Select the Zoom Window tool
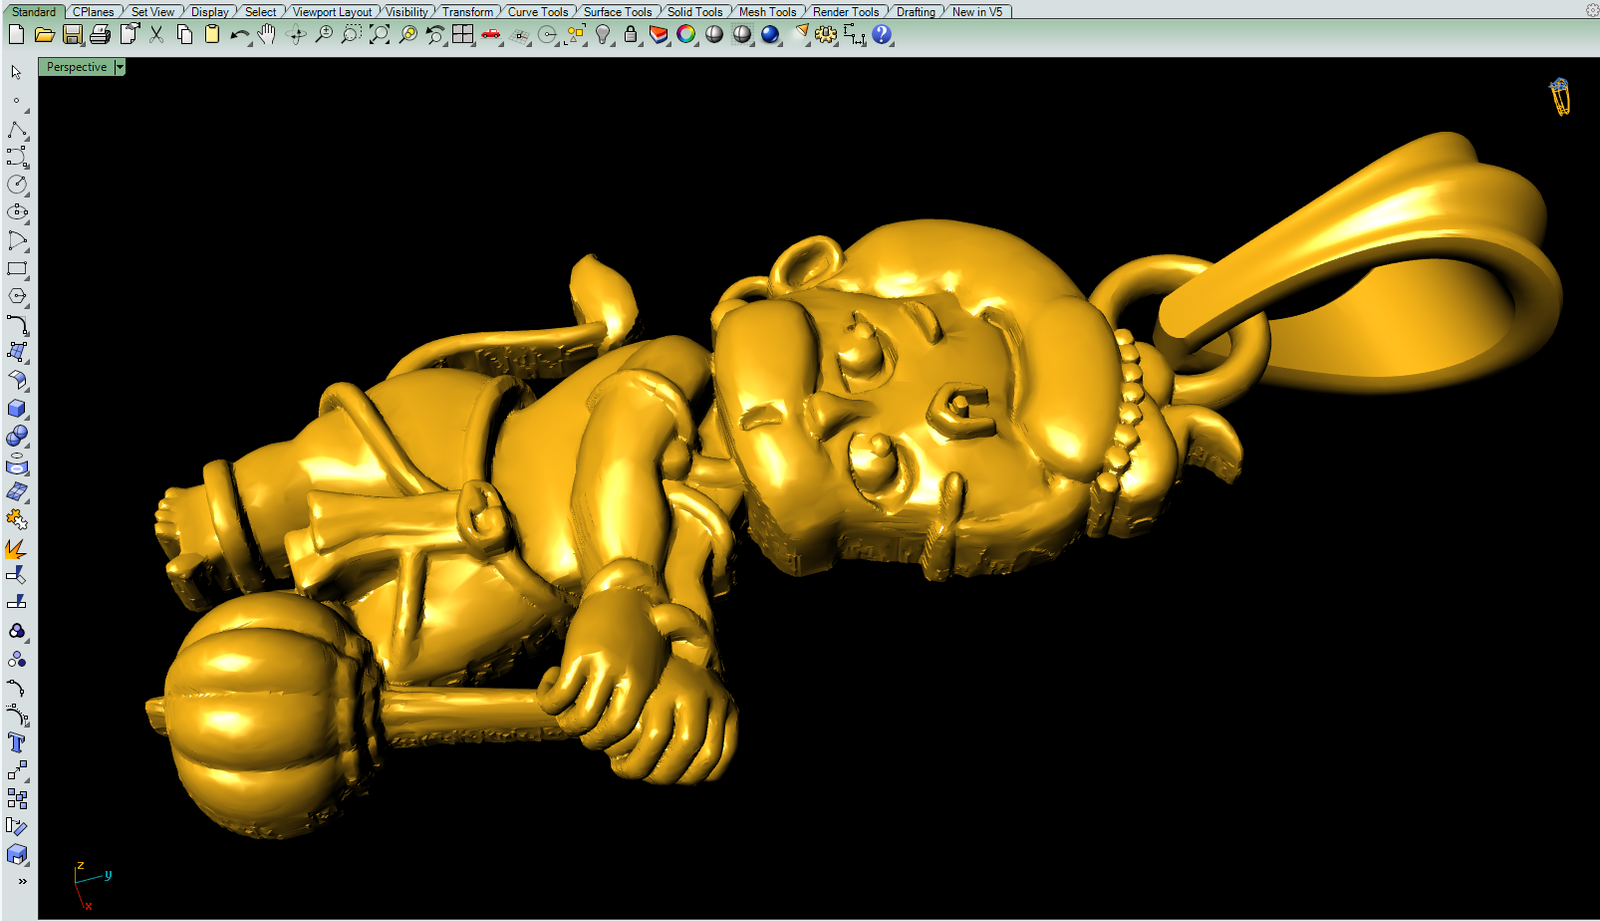This screenshot has width=1600, height=921. pos(351,35)
